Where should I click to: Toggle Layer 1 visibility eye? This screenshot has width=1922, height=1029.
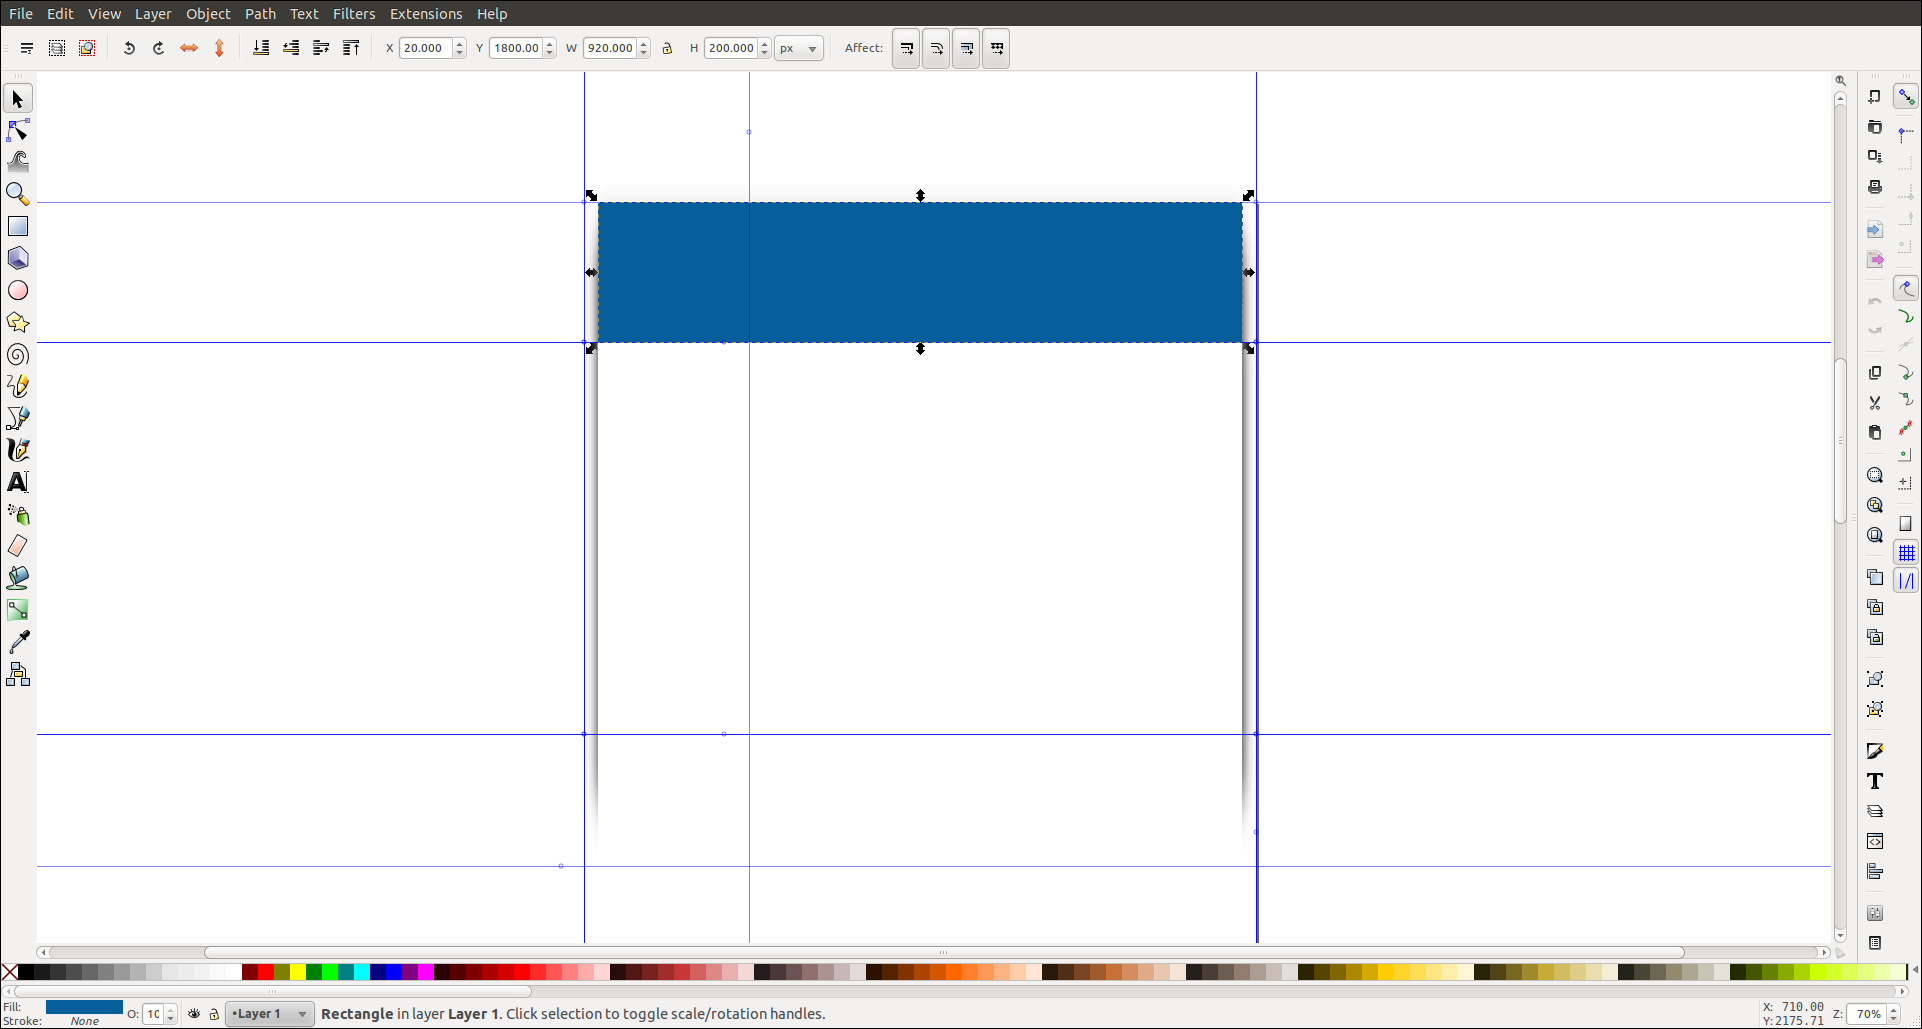194,1014
